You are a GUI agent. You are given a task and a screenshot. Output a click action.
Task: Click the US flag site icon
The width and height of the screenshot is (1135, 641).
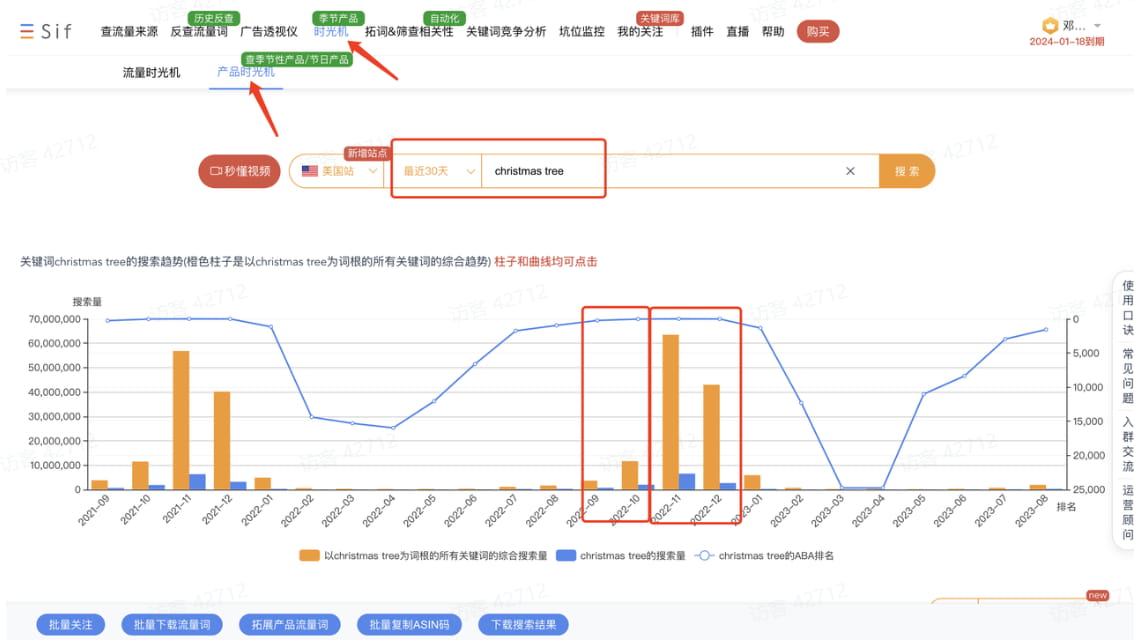(310, 171)
